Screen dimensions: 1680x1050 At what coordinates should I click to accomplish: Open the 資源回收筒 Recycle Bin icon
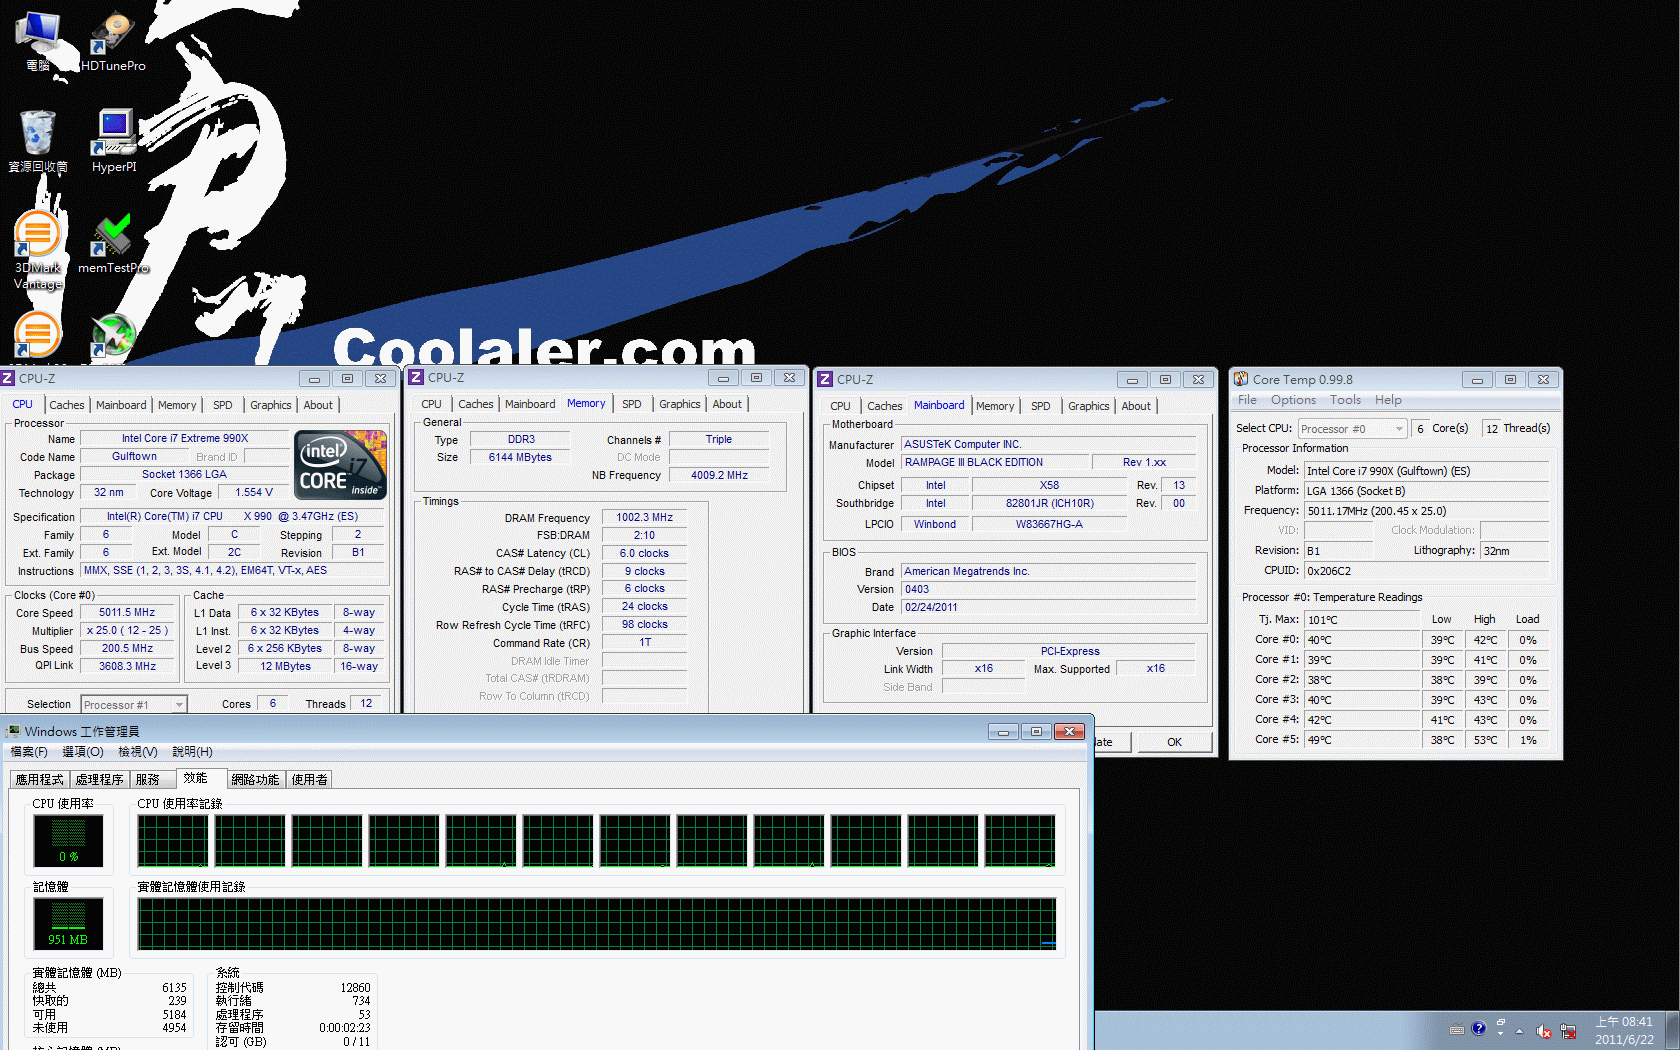(38, 141)
